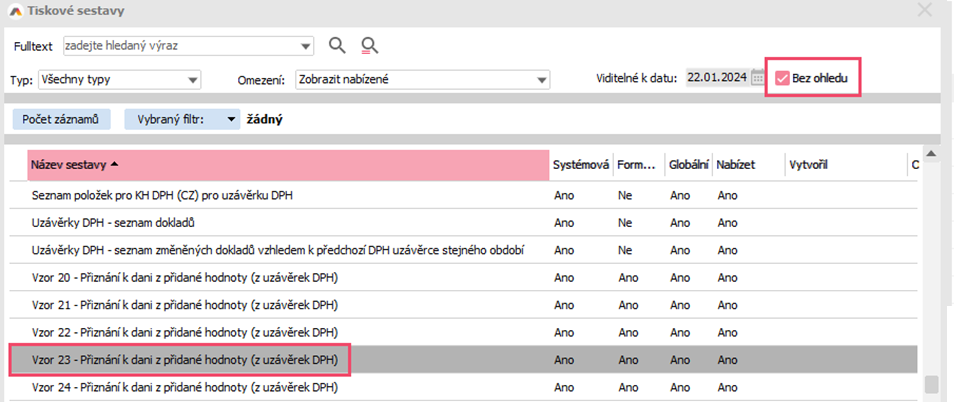Image resolution: width=954 pixels, height=402 pixels.
Task: Expand the Fulltext search history dropdown
Action: click(x=305, y=45)
